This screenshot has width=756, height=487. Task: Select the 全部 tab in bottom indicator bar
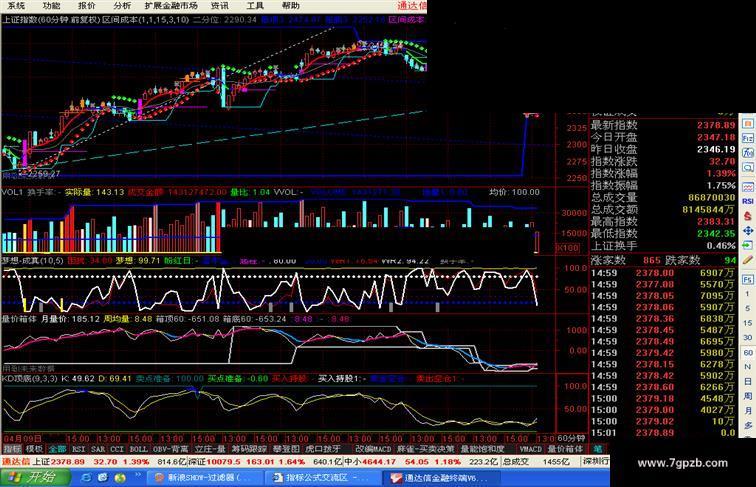57,448
